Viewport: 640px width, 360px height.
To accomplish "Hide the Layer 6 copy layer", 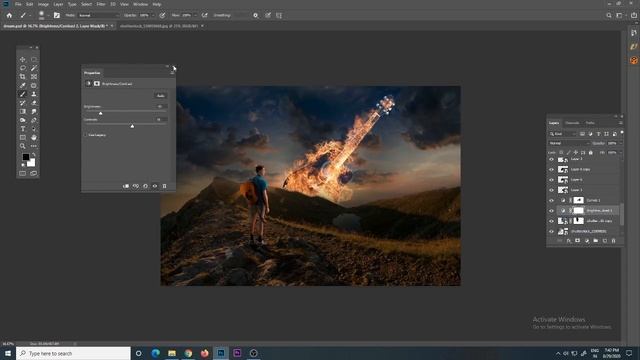I will [551, 169].
